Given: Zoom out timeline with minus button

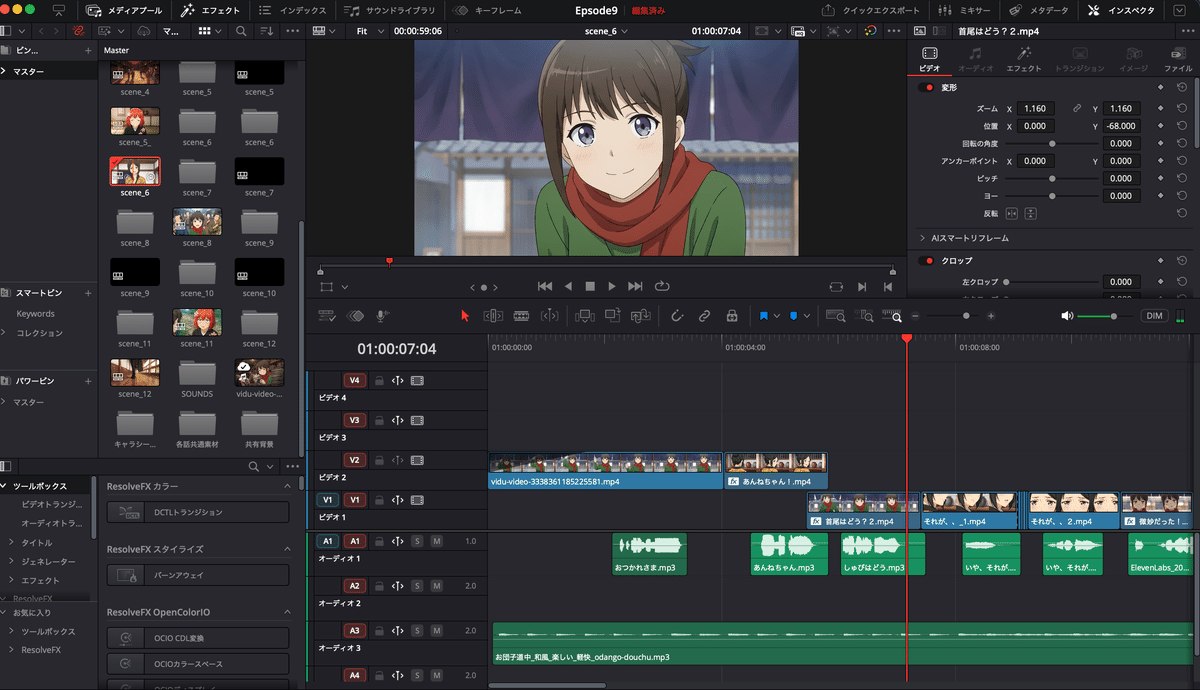Looking at the screenshot, I should click(x=916, y=316).
